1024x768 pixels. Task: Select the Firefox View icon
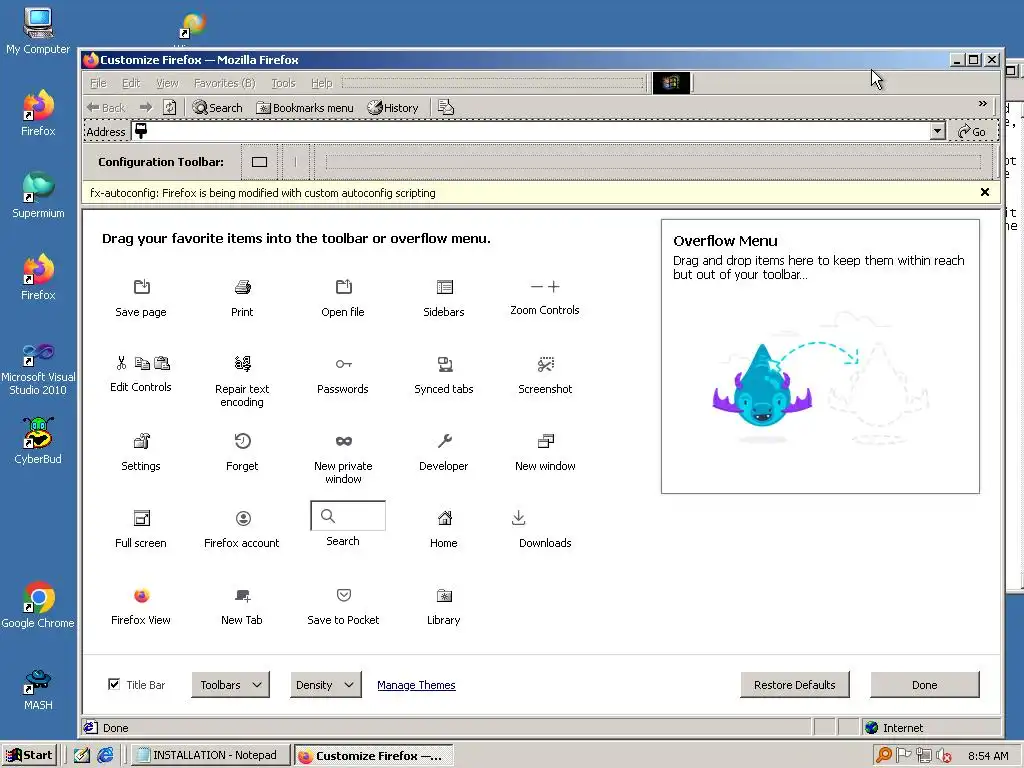click(142, 595)
